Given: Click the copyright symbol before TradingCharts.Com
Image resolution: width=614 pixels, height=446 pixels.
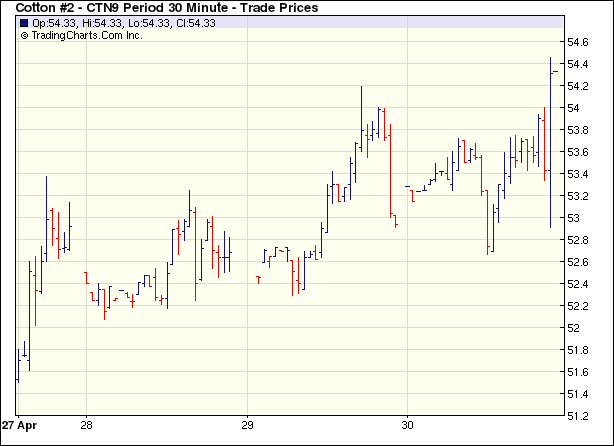Looking at the screenshot, I should tap(25, 35).
